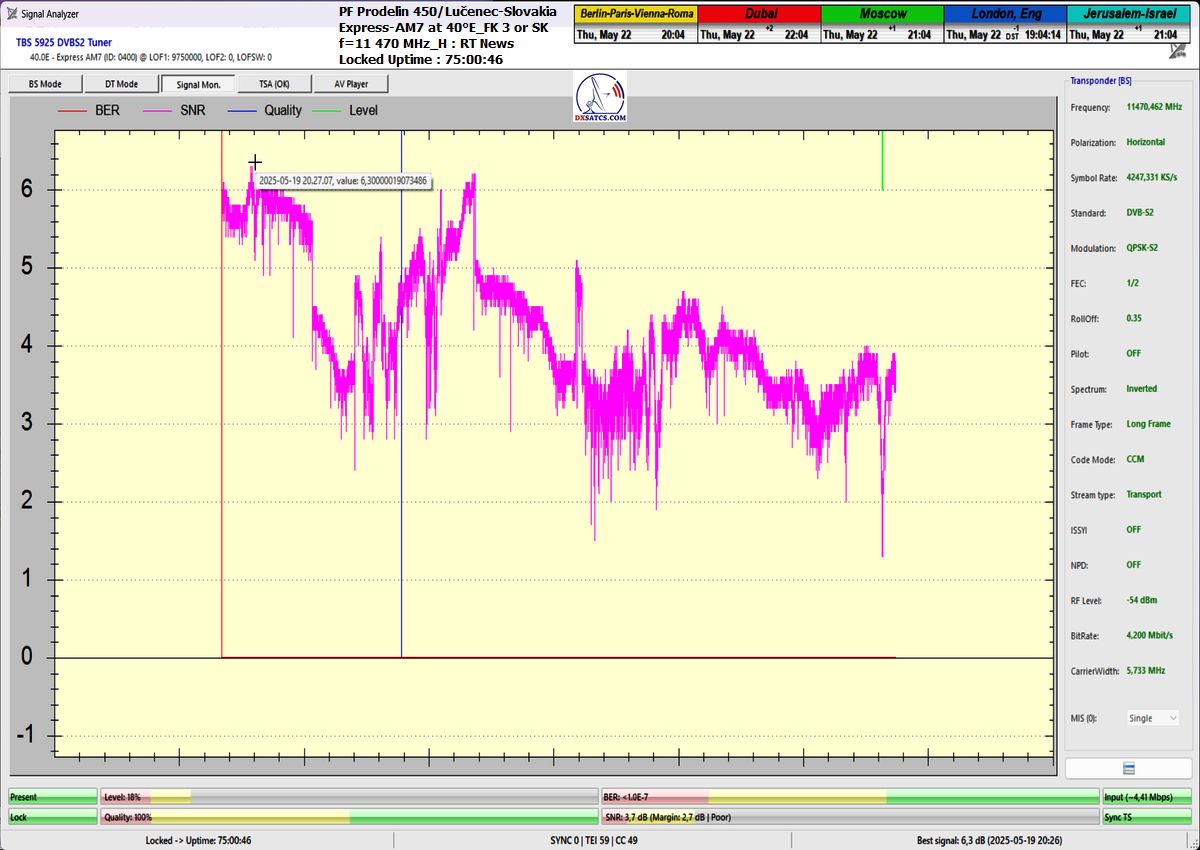Click the crosshair marker on the SNR graph
1200x850 pixels.
click(255, 162)
